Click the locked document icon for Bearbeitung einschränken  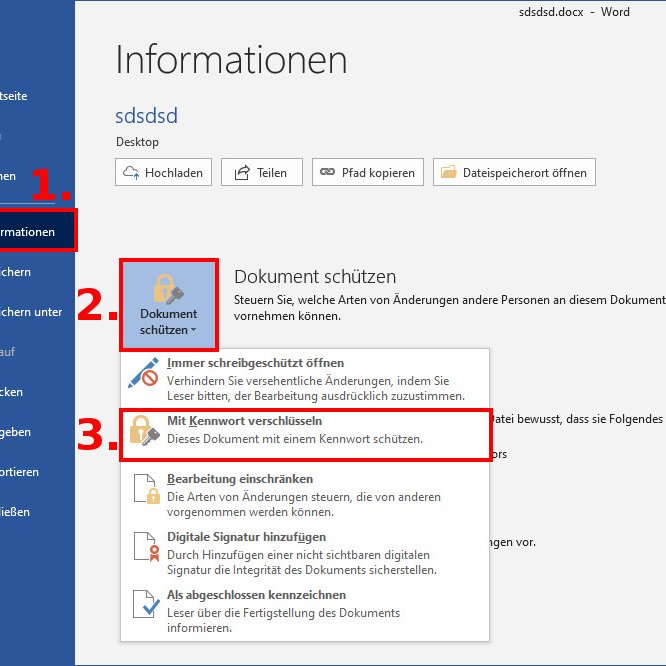(145, 488)
